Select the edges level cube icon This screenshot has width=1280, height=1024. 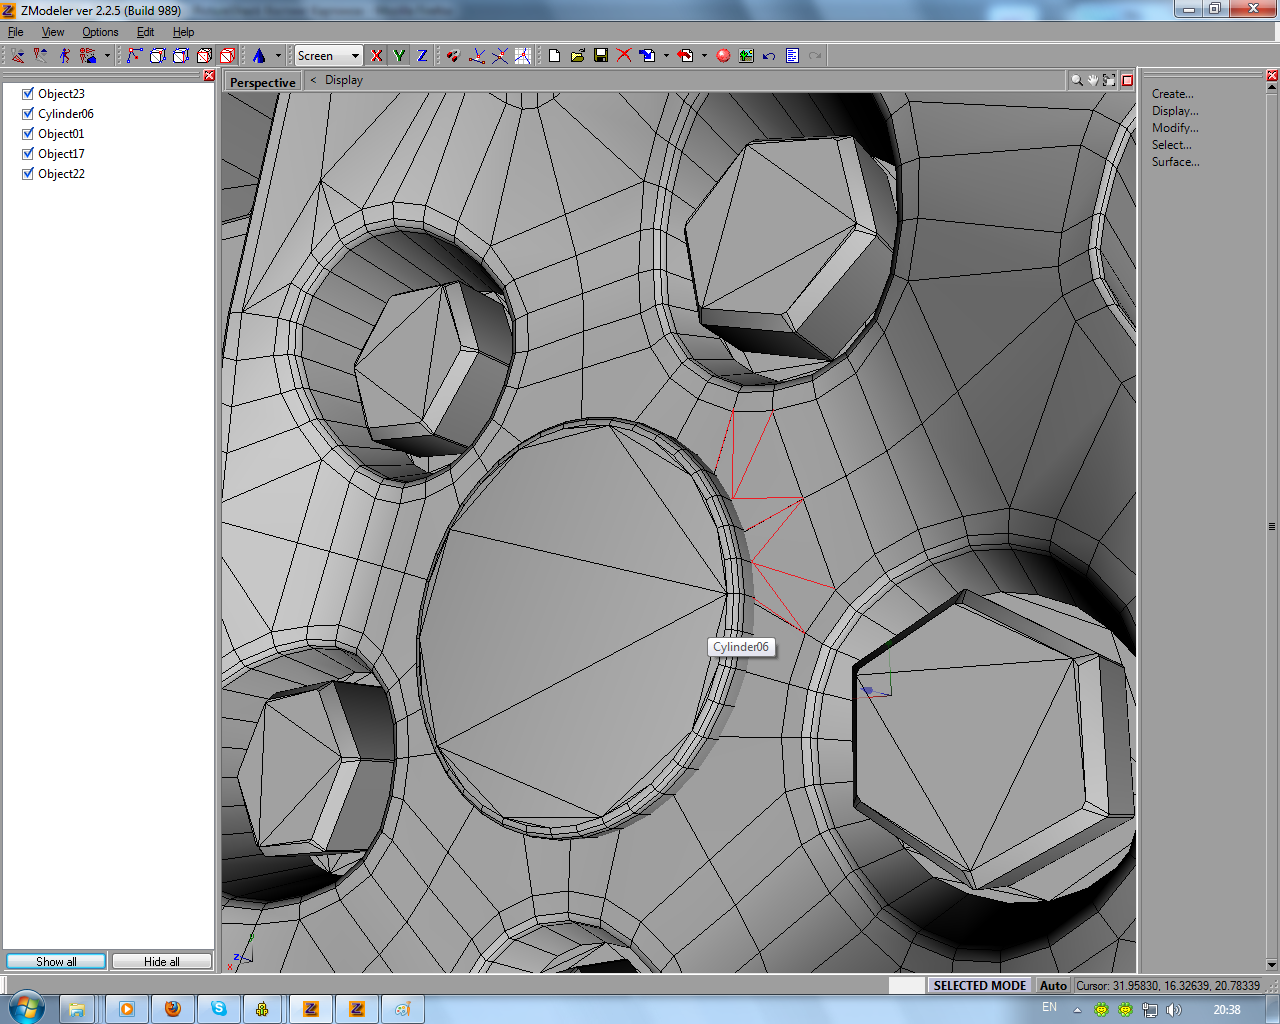point(158,56)
